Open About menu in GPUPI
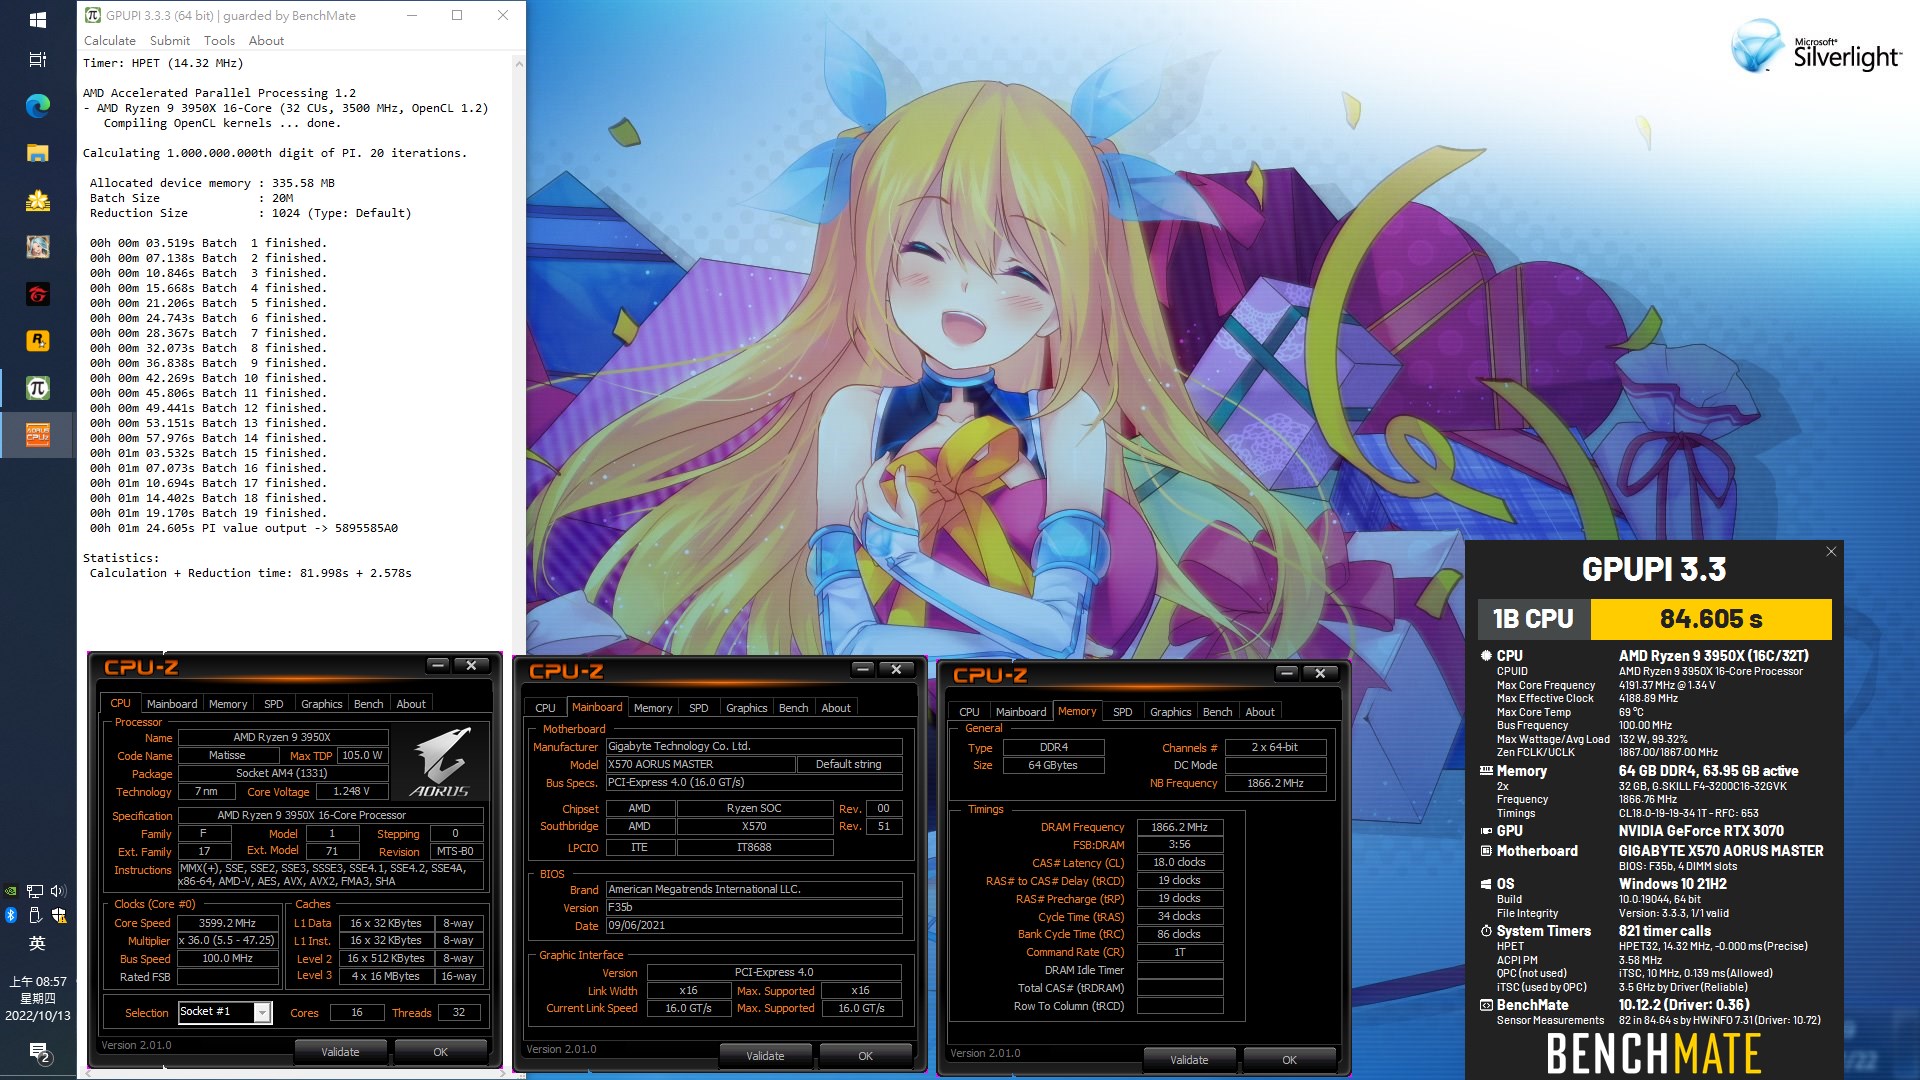The width and height of the screenshot is (1920, 1080). point(266,41)
